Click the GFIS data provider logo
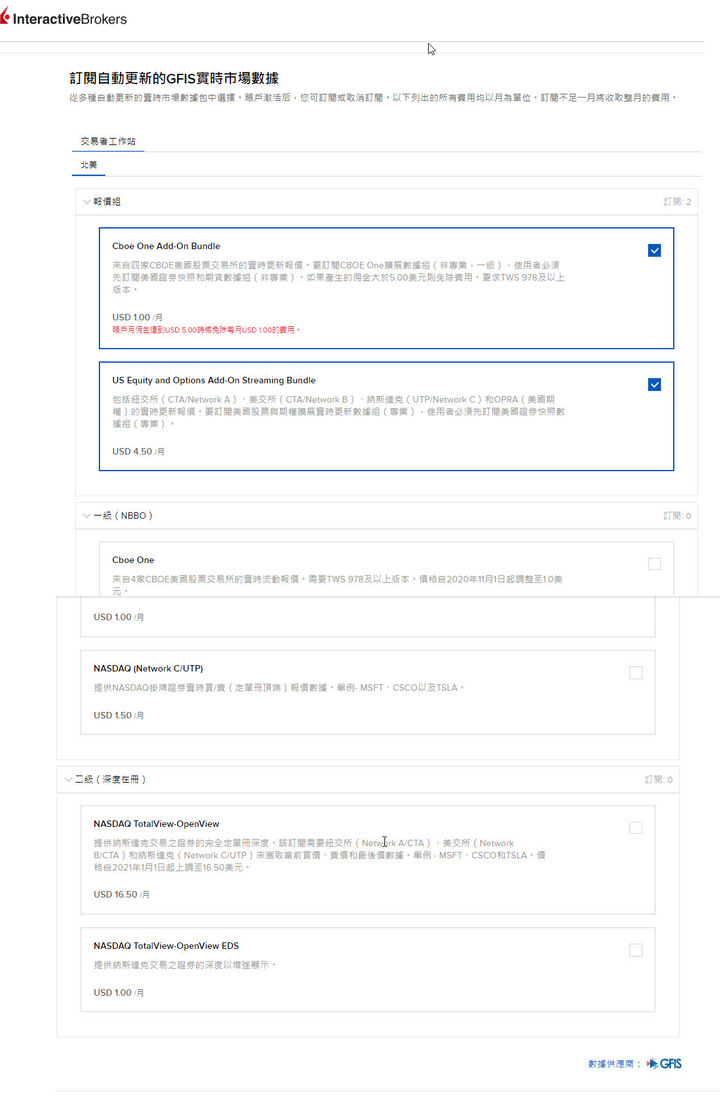 665,1063
